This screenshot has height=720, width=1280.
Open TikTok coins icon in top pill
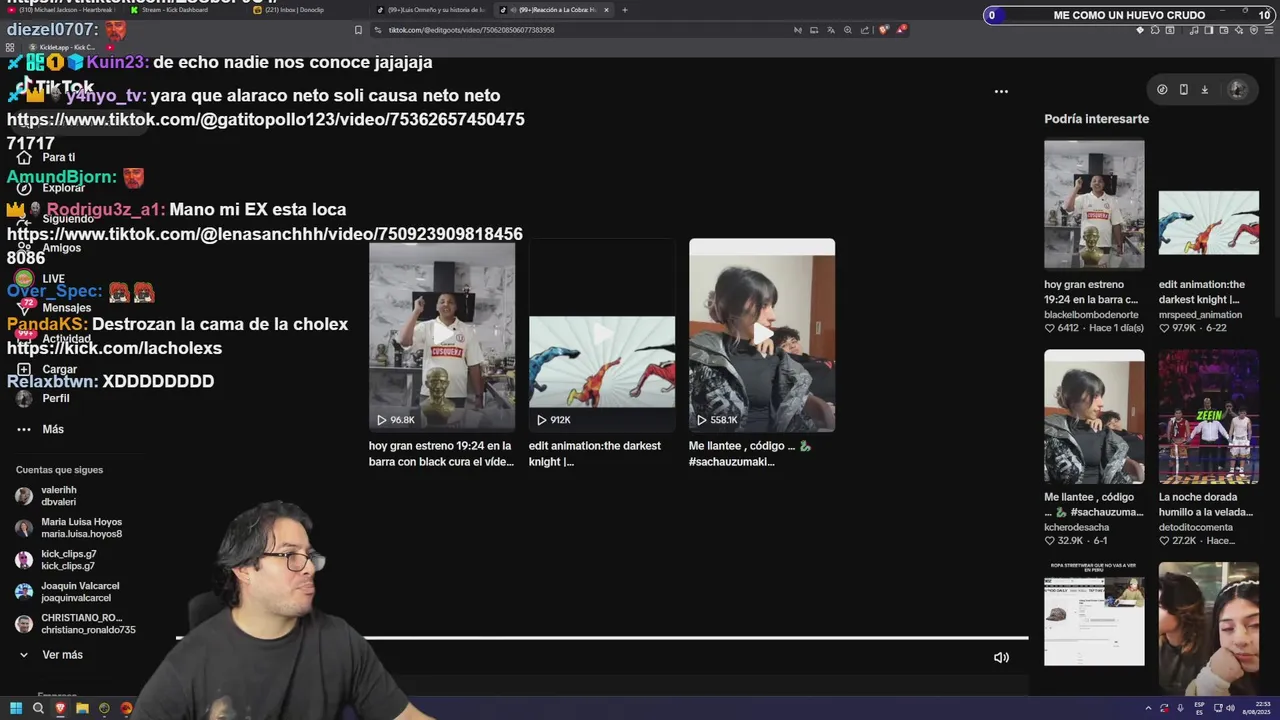point(1162,89)
